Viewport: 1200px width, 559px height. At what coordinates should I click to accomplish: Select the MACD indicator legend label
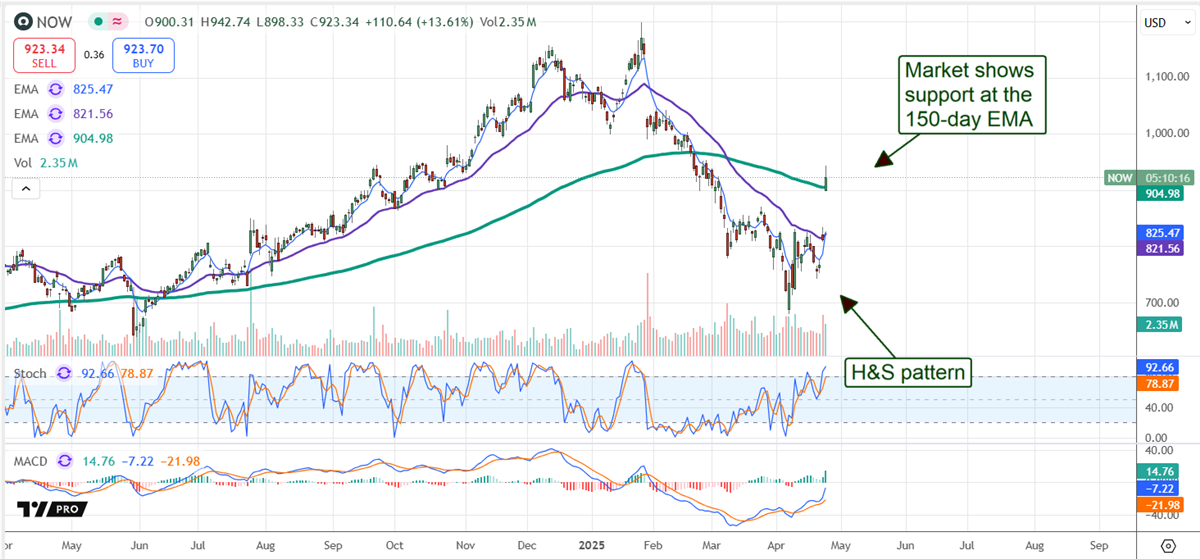click(32, 461)
